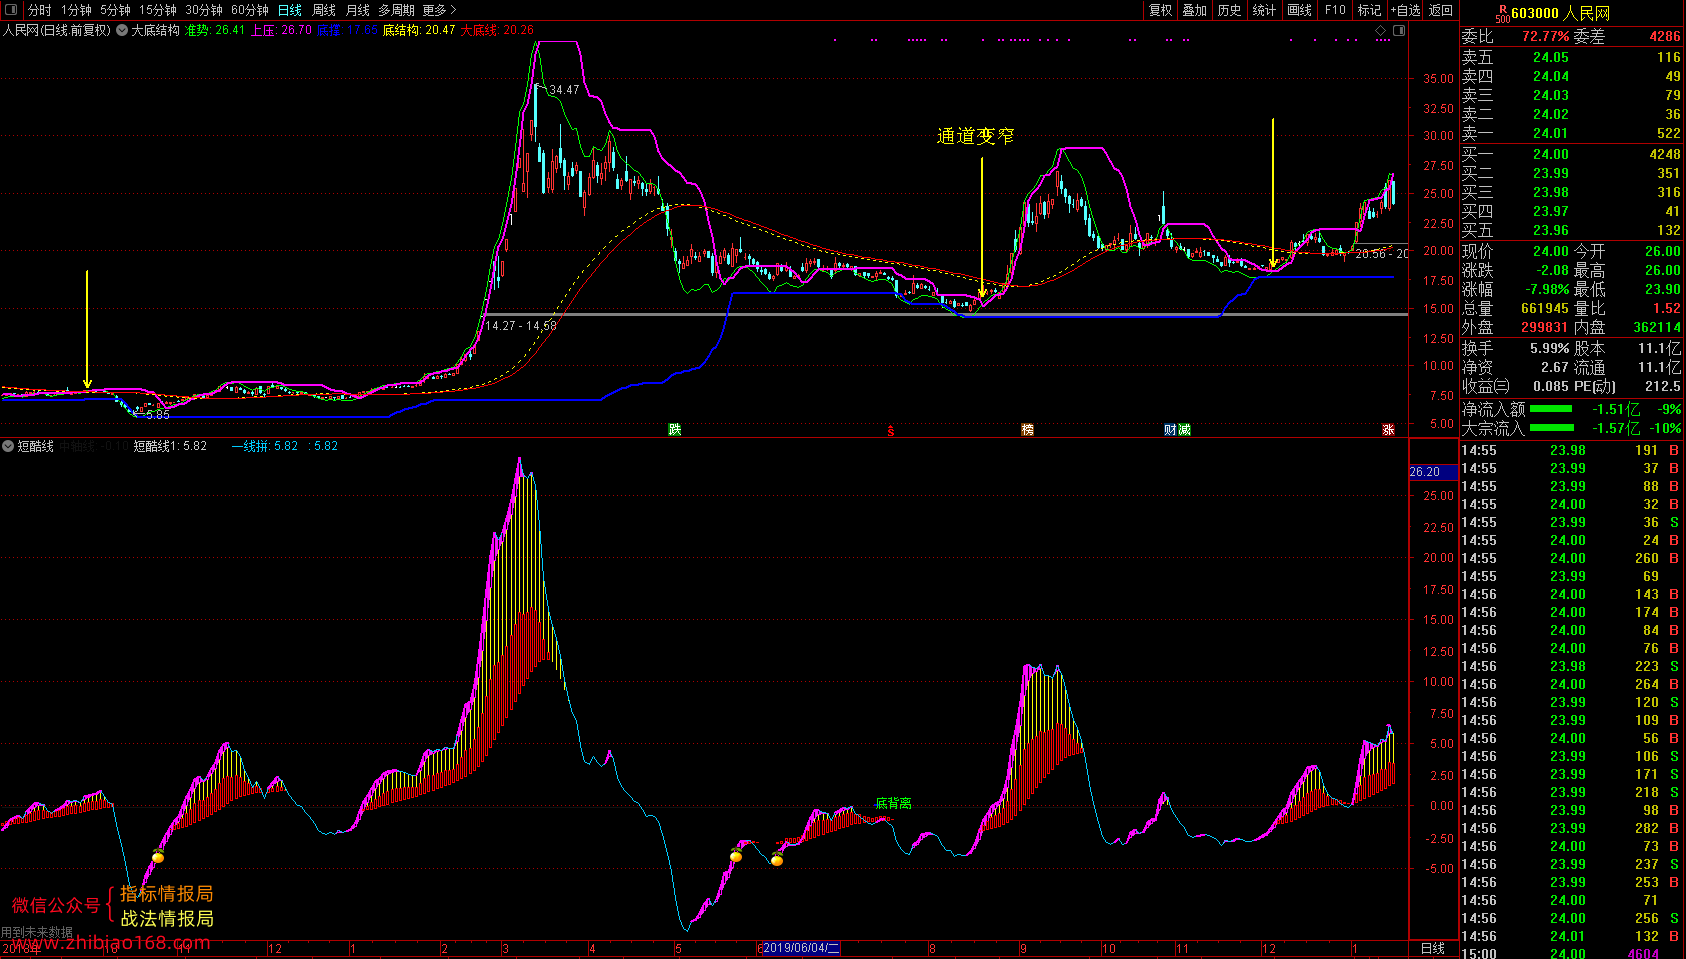
Task: Click the 跌 marker on main chart
Action: pyautogui.click(x=675, y=430)
